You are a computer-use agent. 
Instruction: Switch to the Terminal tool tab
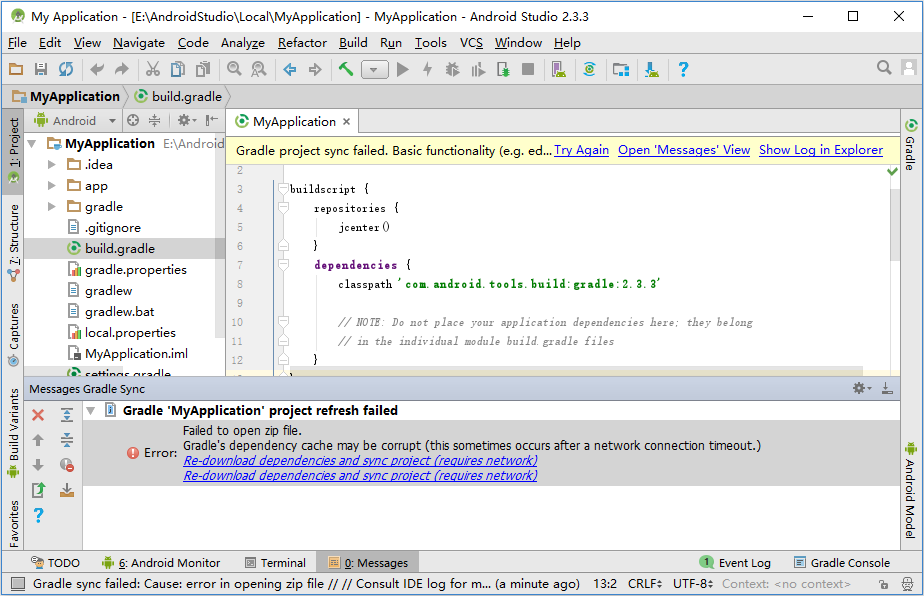(275, 563)
